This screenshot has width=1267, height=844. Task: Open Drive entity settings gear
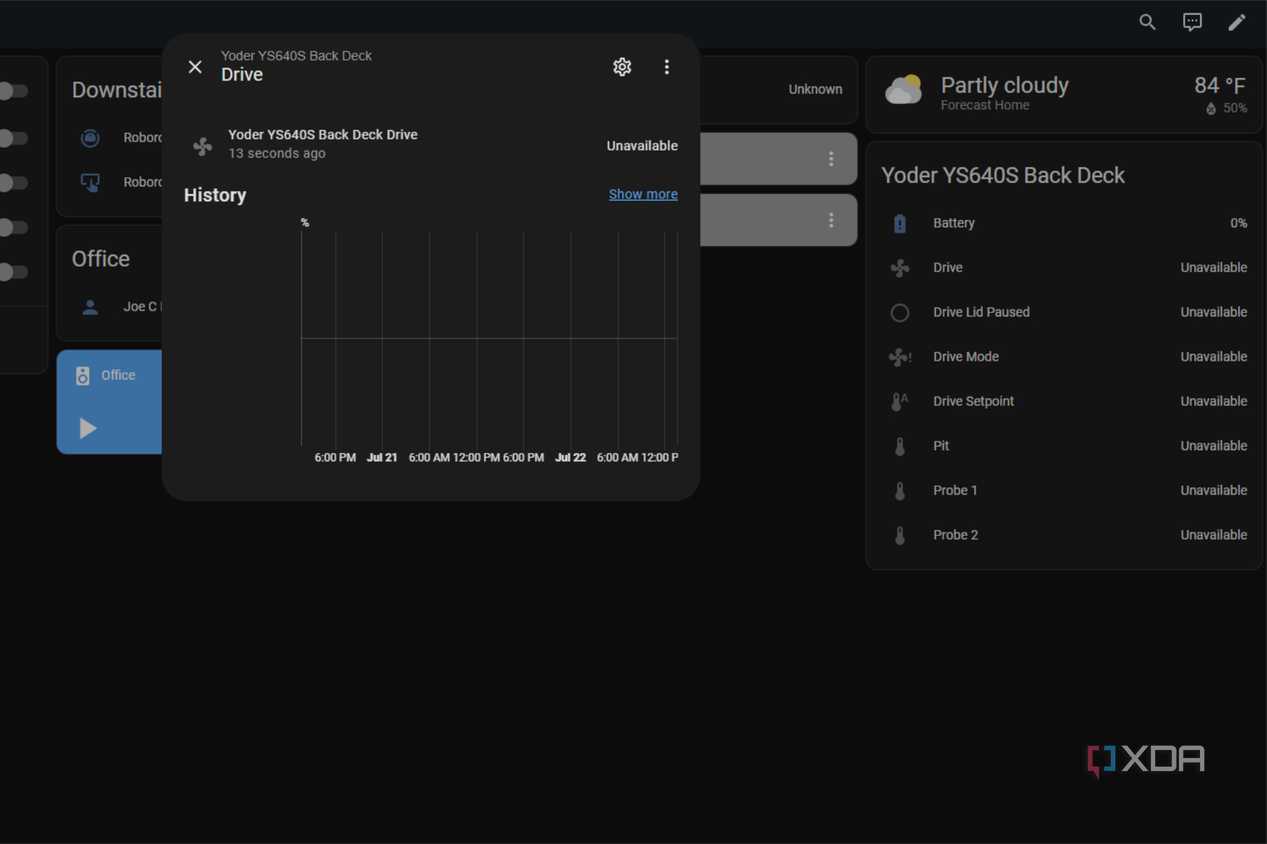[x=622, y=67]
